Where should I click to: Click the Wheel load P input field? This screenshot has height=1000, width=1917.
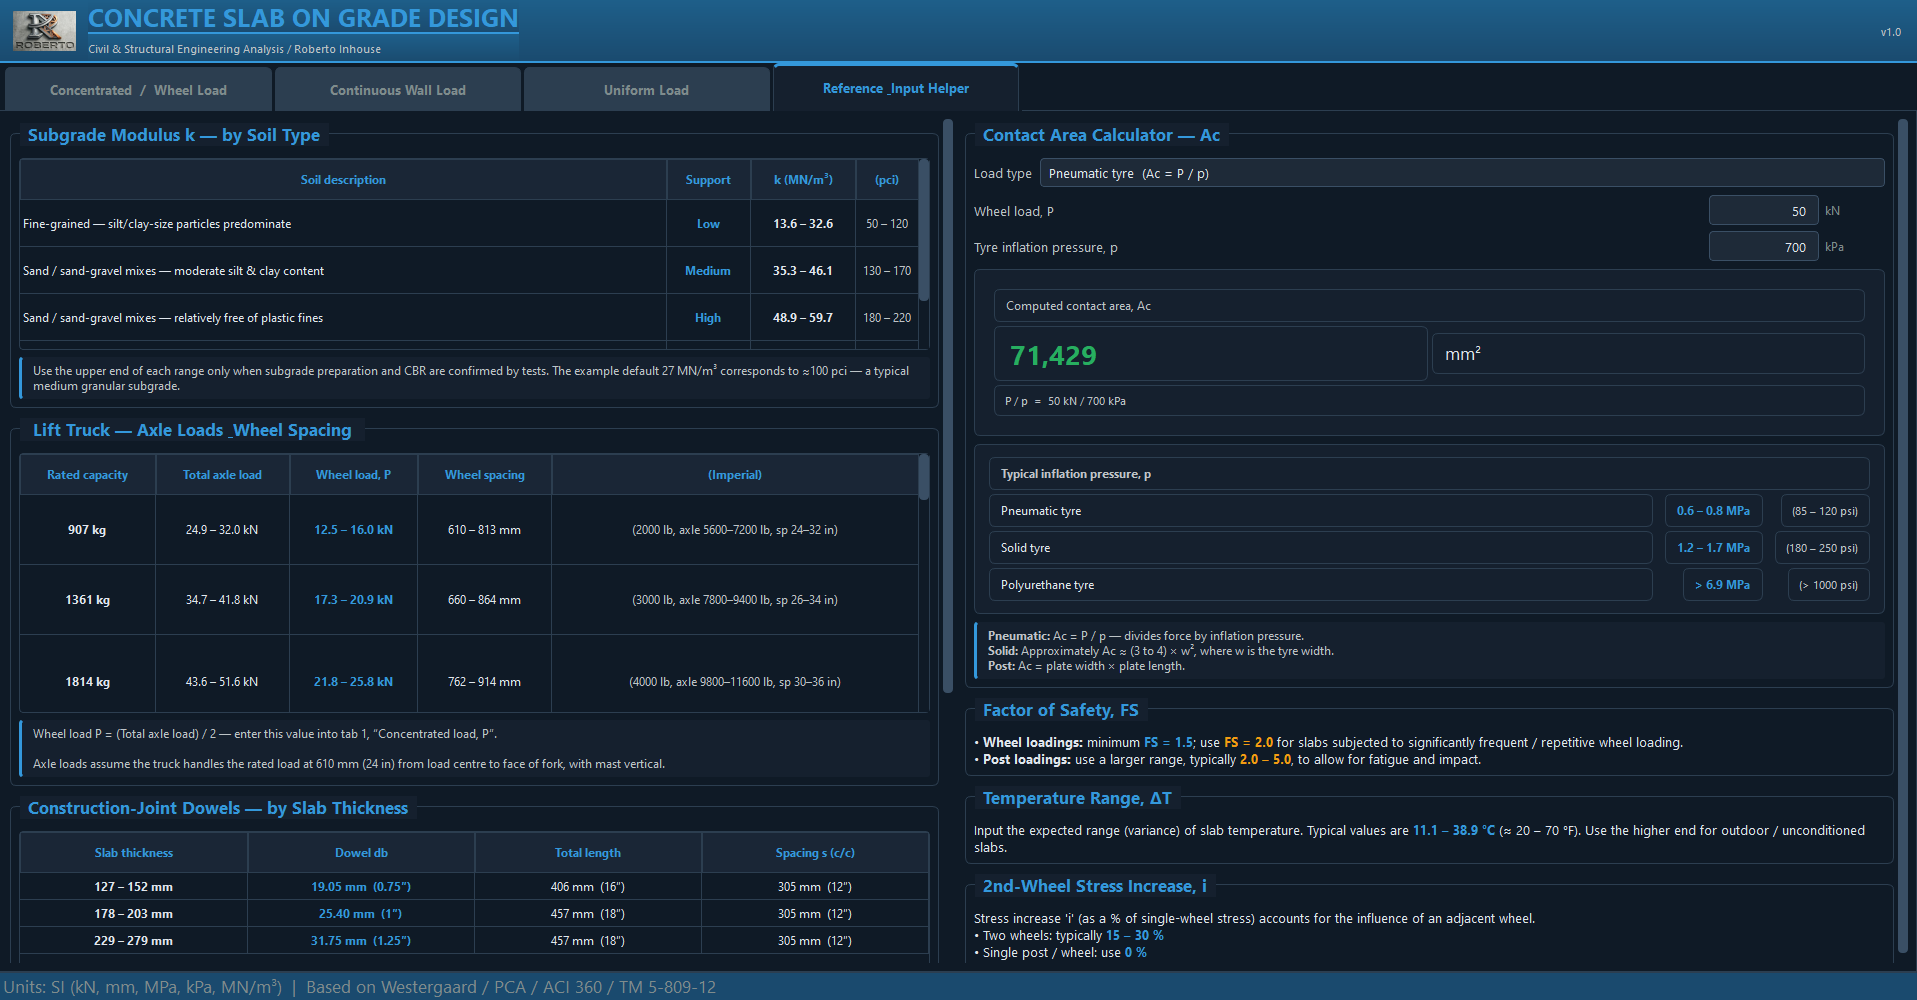(1762, 210)
